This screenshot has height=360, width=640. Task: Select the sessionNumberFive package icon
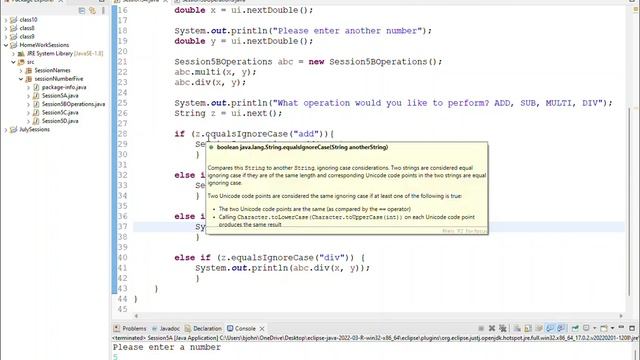click(29, 79)
